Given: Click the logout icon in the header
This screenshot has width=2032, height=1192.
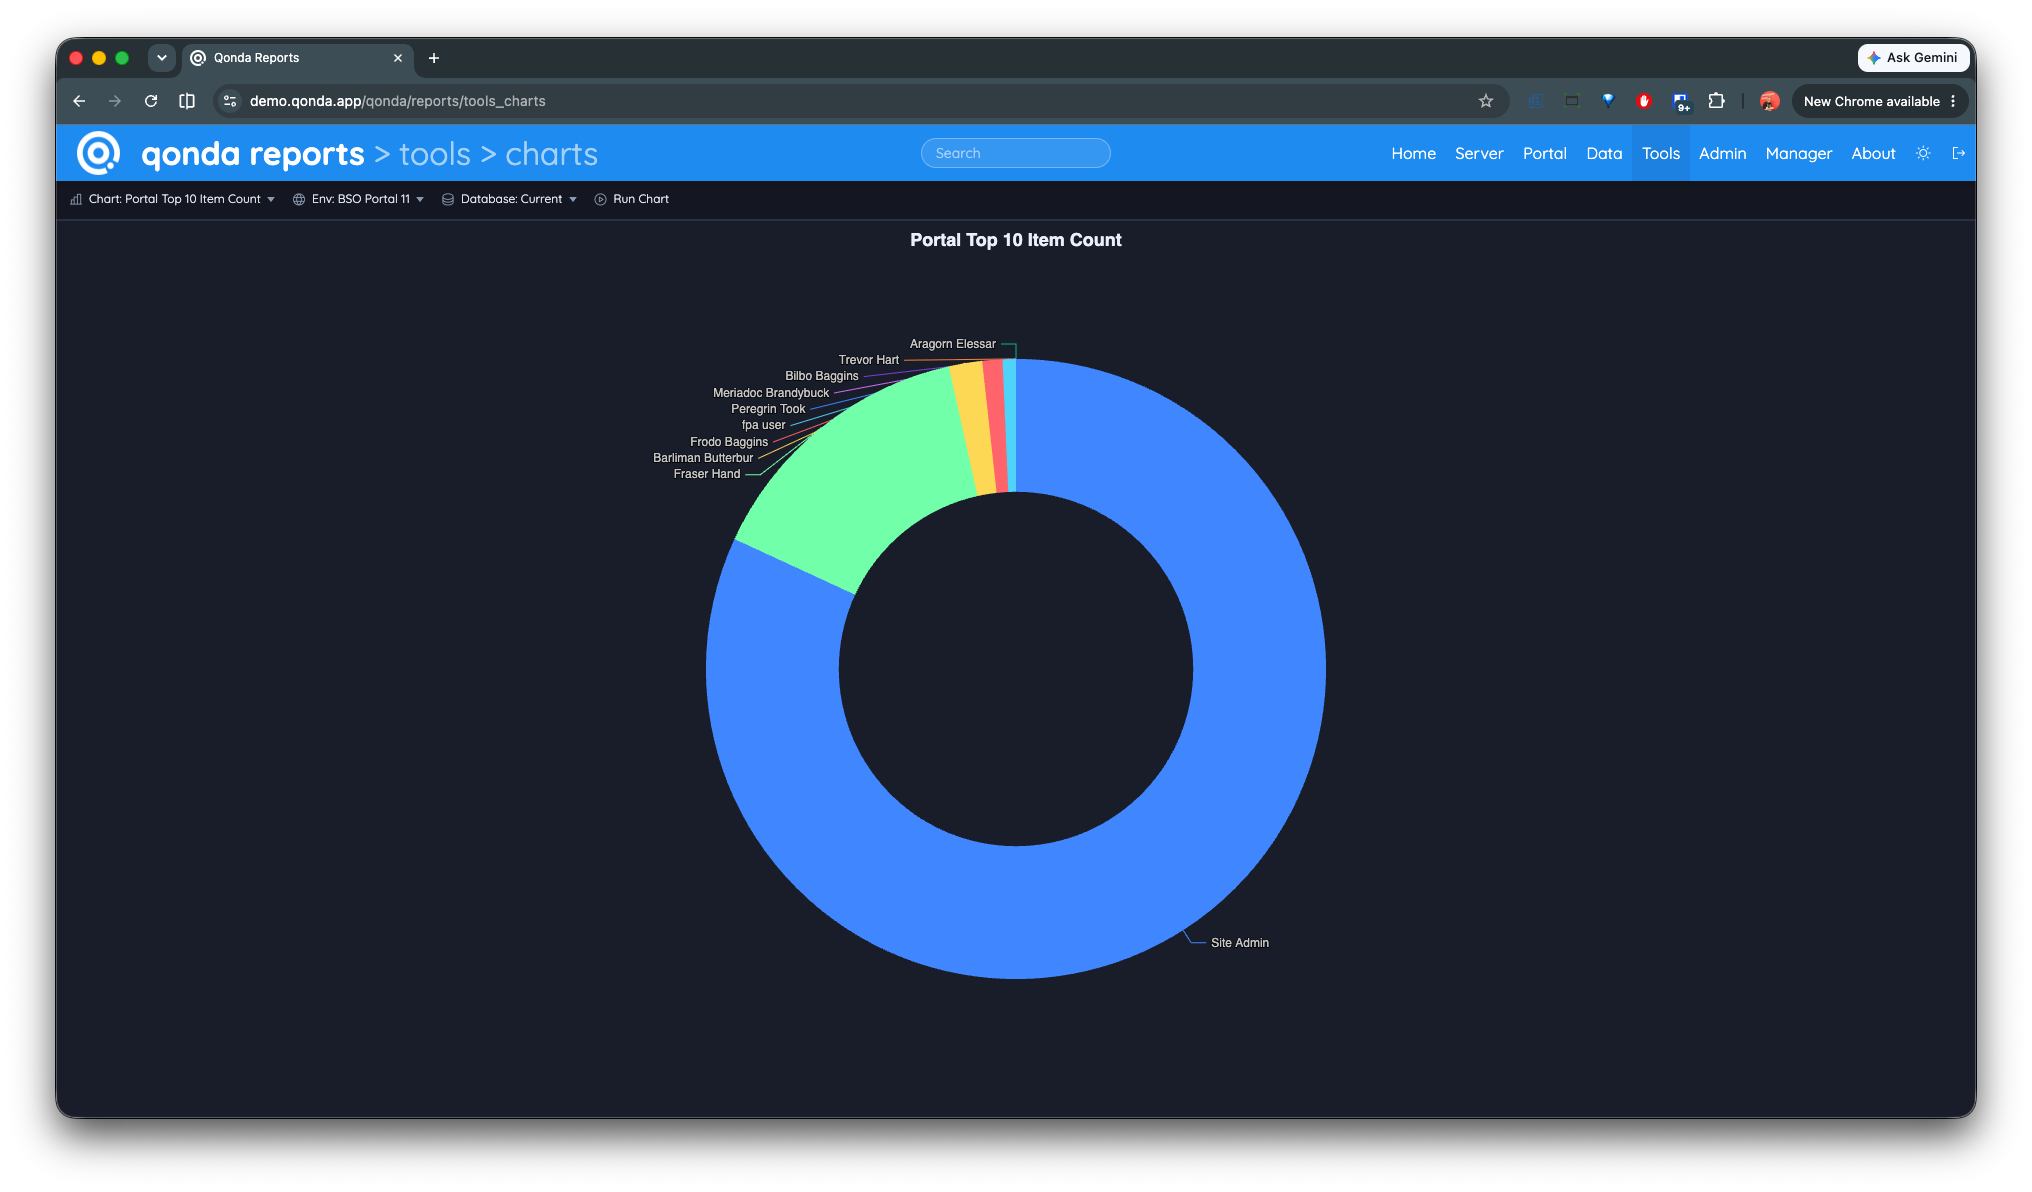Looking at the screenshot, I should 1958,153.
